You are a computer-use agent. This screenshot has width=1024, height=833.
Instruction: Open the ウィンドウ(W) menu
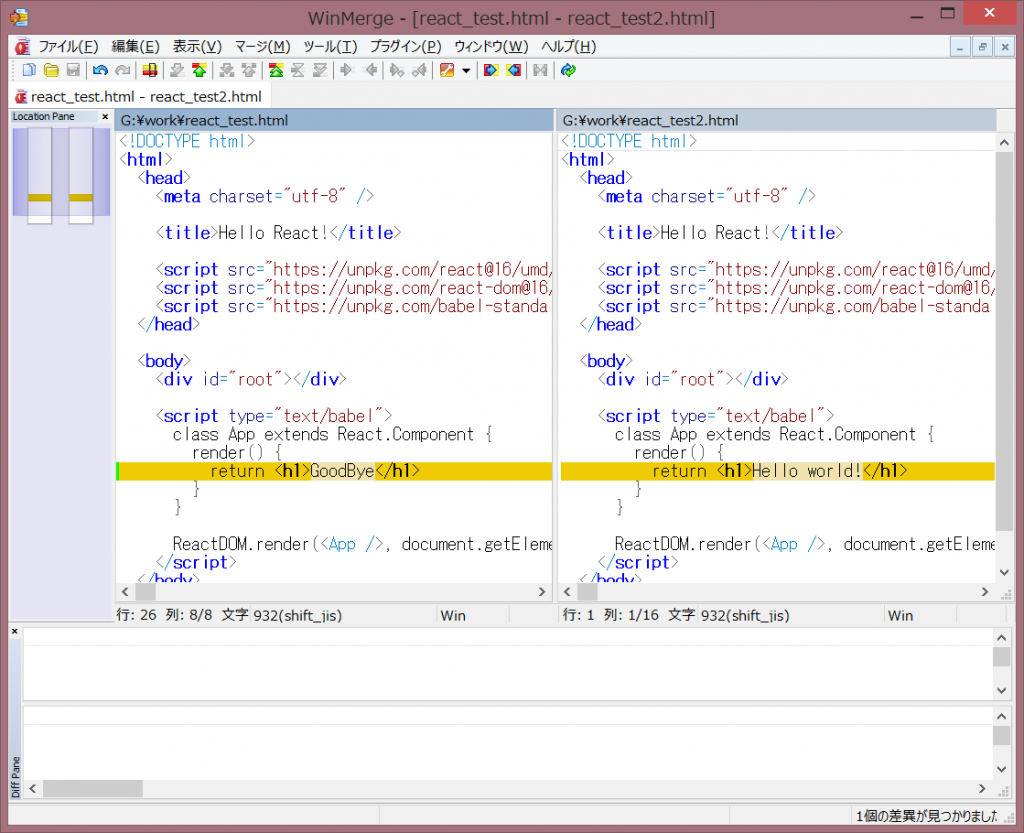[x=491, y=46]
